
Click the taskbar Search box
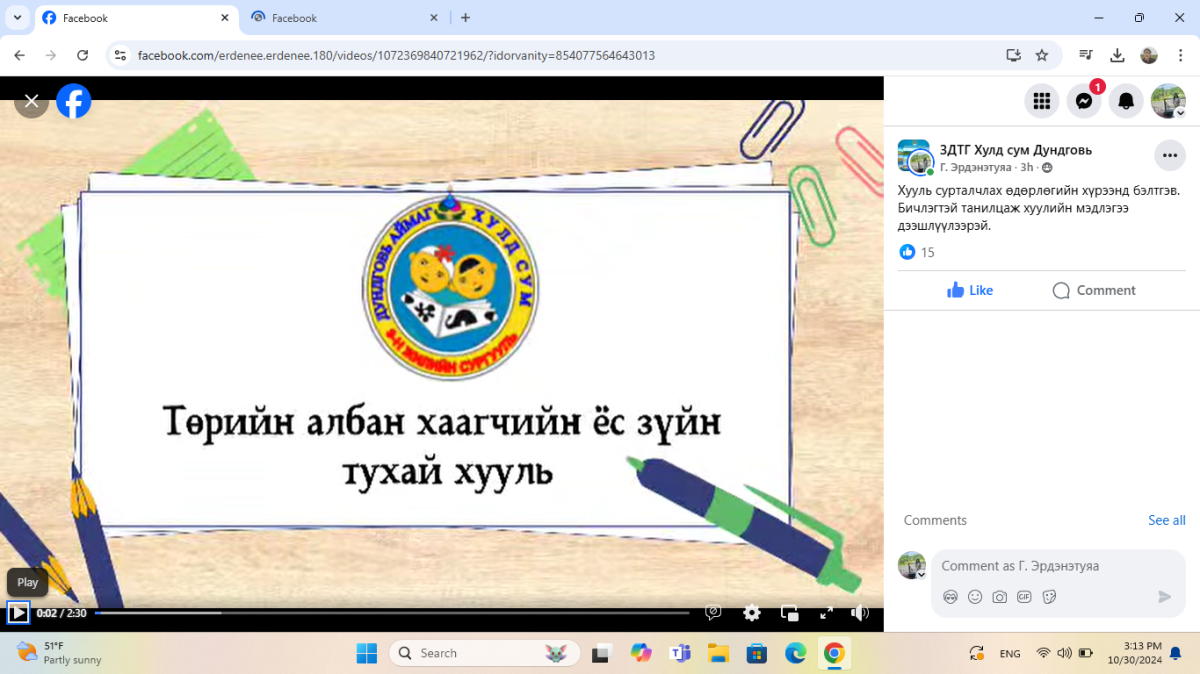click(485, 653)
